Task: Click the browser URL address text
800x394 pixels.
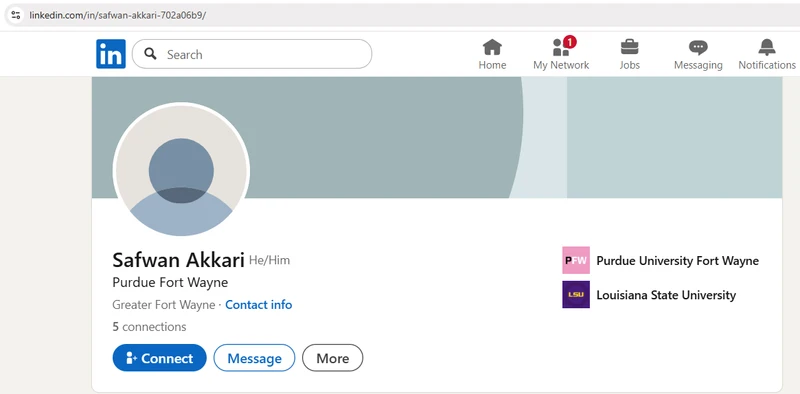Action: [118, 15]
